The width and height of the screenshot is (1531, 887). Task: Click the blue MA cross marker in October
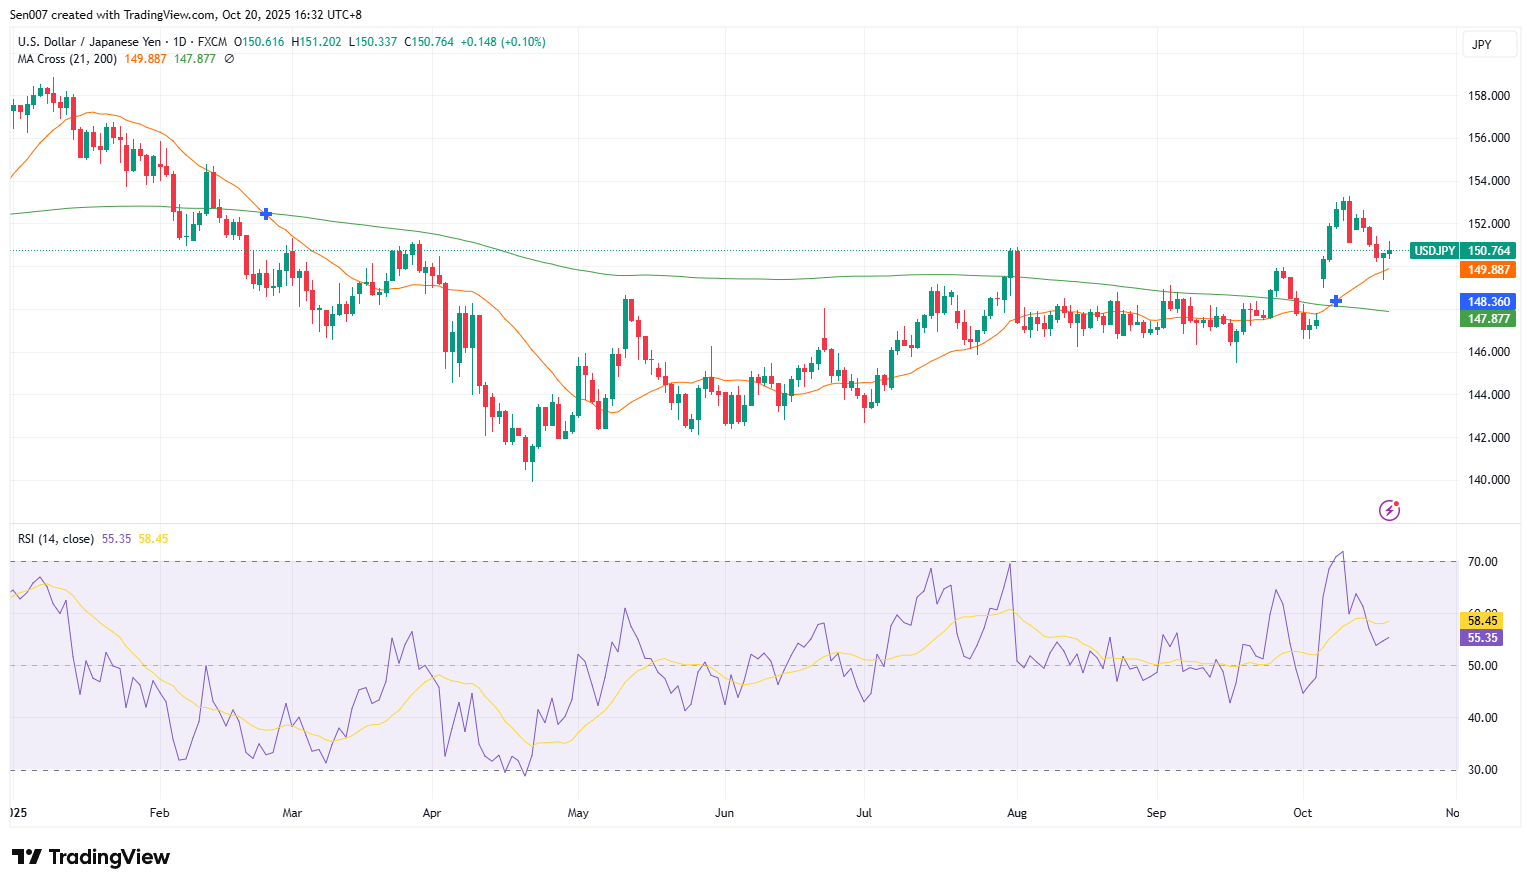pyautogui.click(x=1336, y=301)
